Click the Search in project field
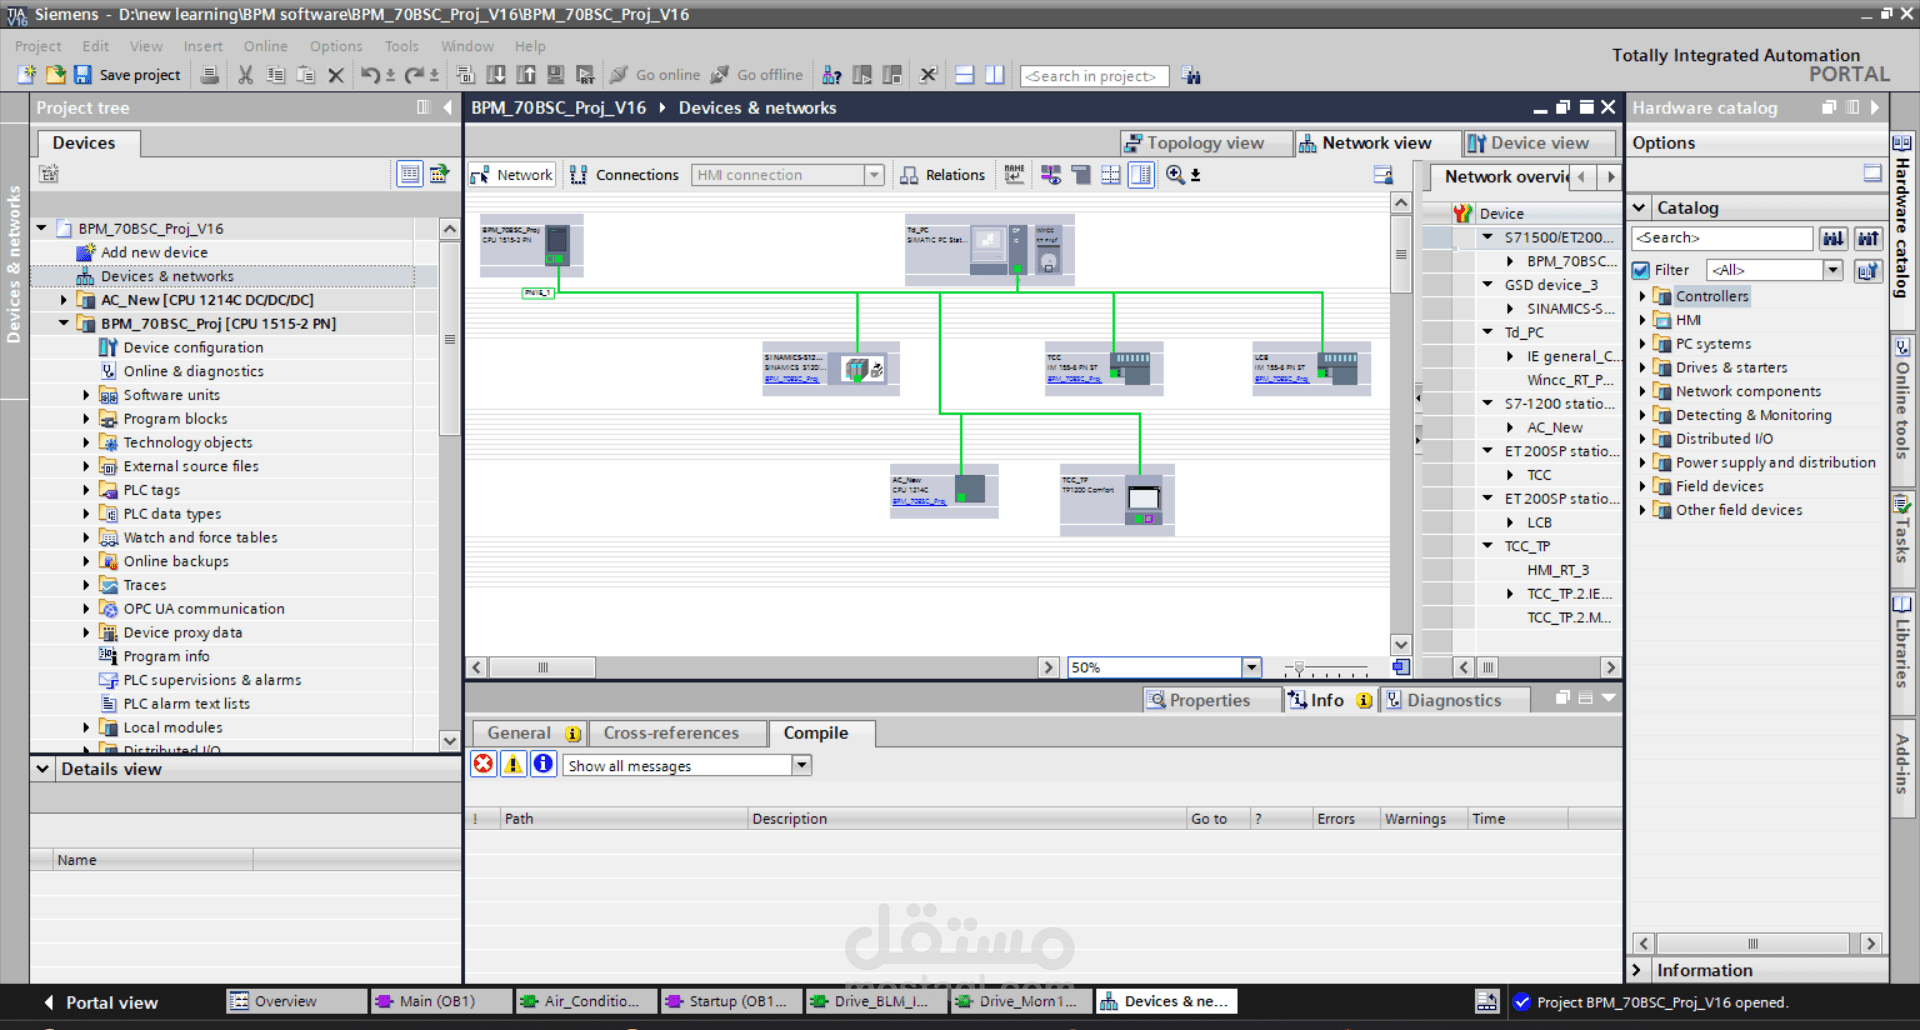This screenshot has width=1920, height=1030. (1094, 76)
